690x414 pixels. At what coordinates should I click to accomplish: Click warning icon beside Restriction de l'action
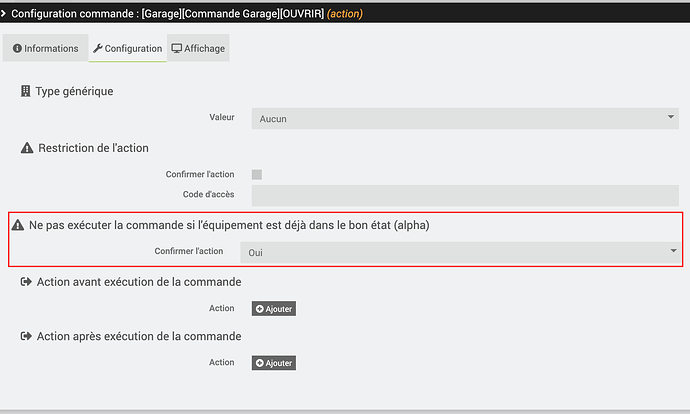27,148
